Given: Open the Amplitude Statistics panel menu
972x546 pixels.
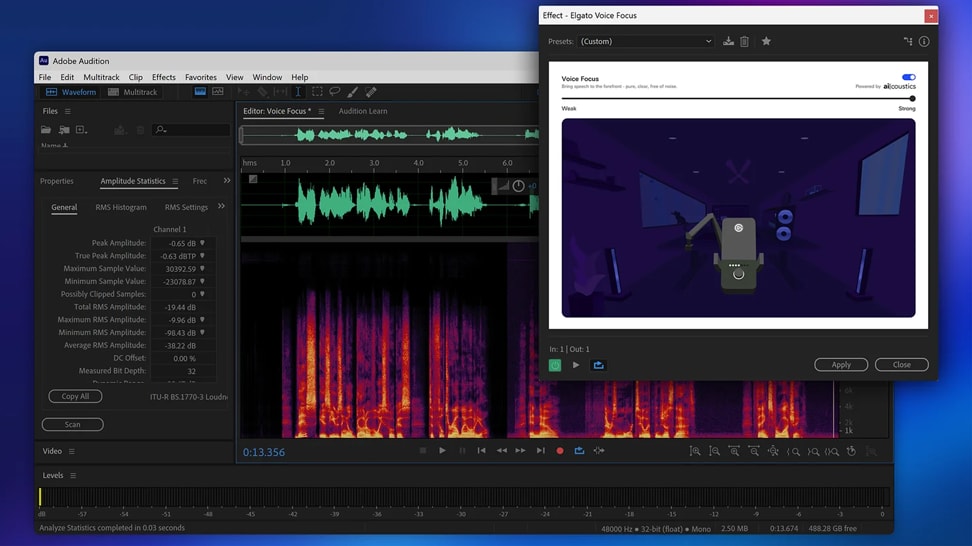Looking at the screenshot, I should point(175,182).
